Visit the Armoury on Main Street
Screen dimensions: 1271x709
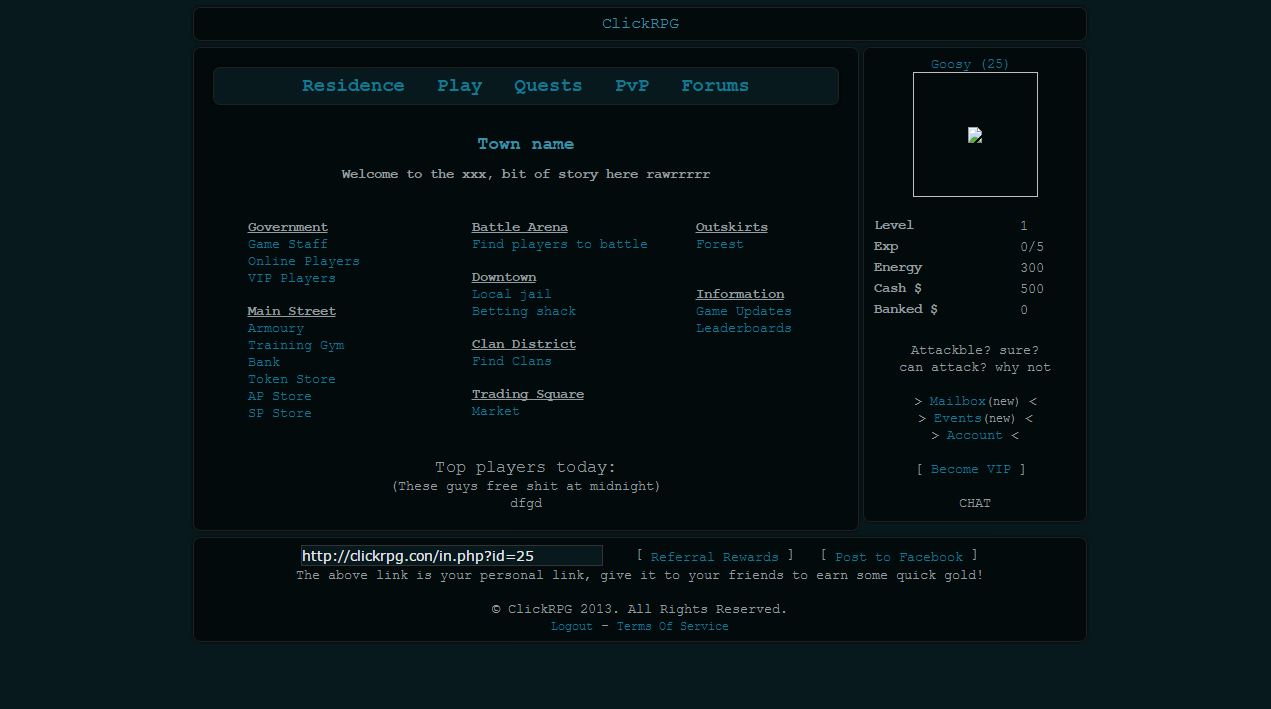click(276, 328)
